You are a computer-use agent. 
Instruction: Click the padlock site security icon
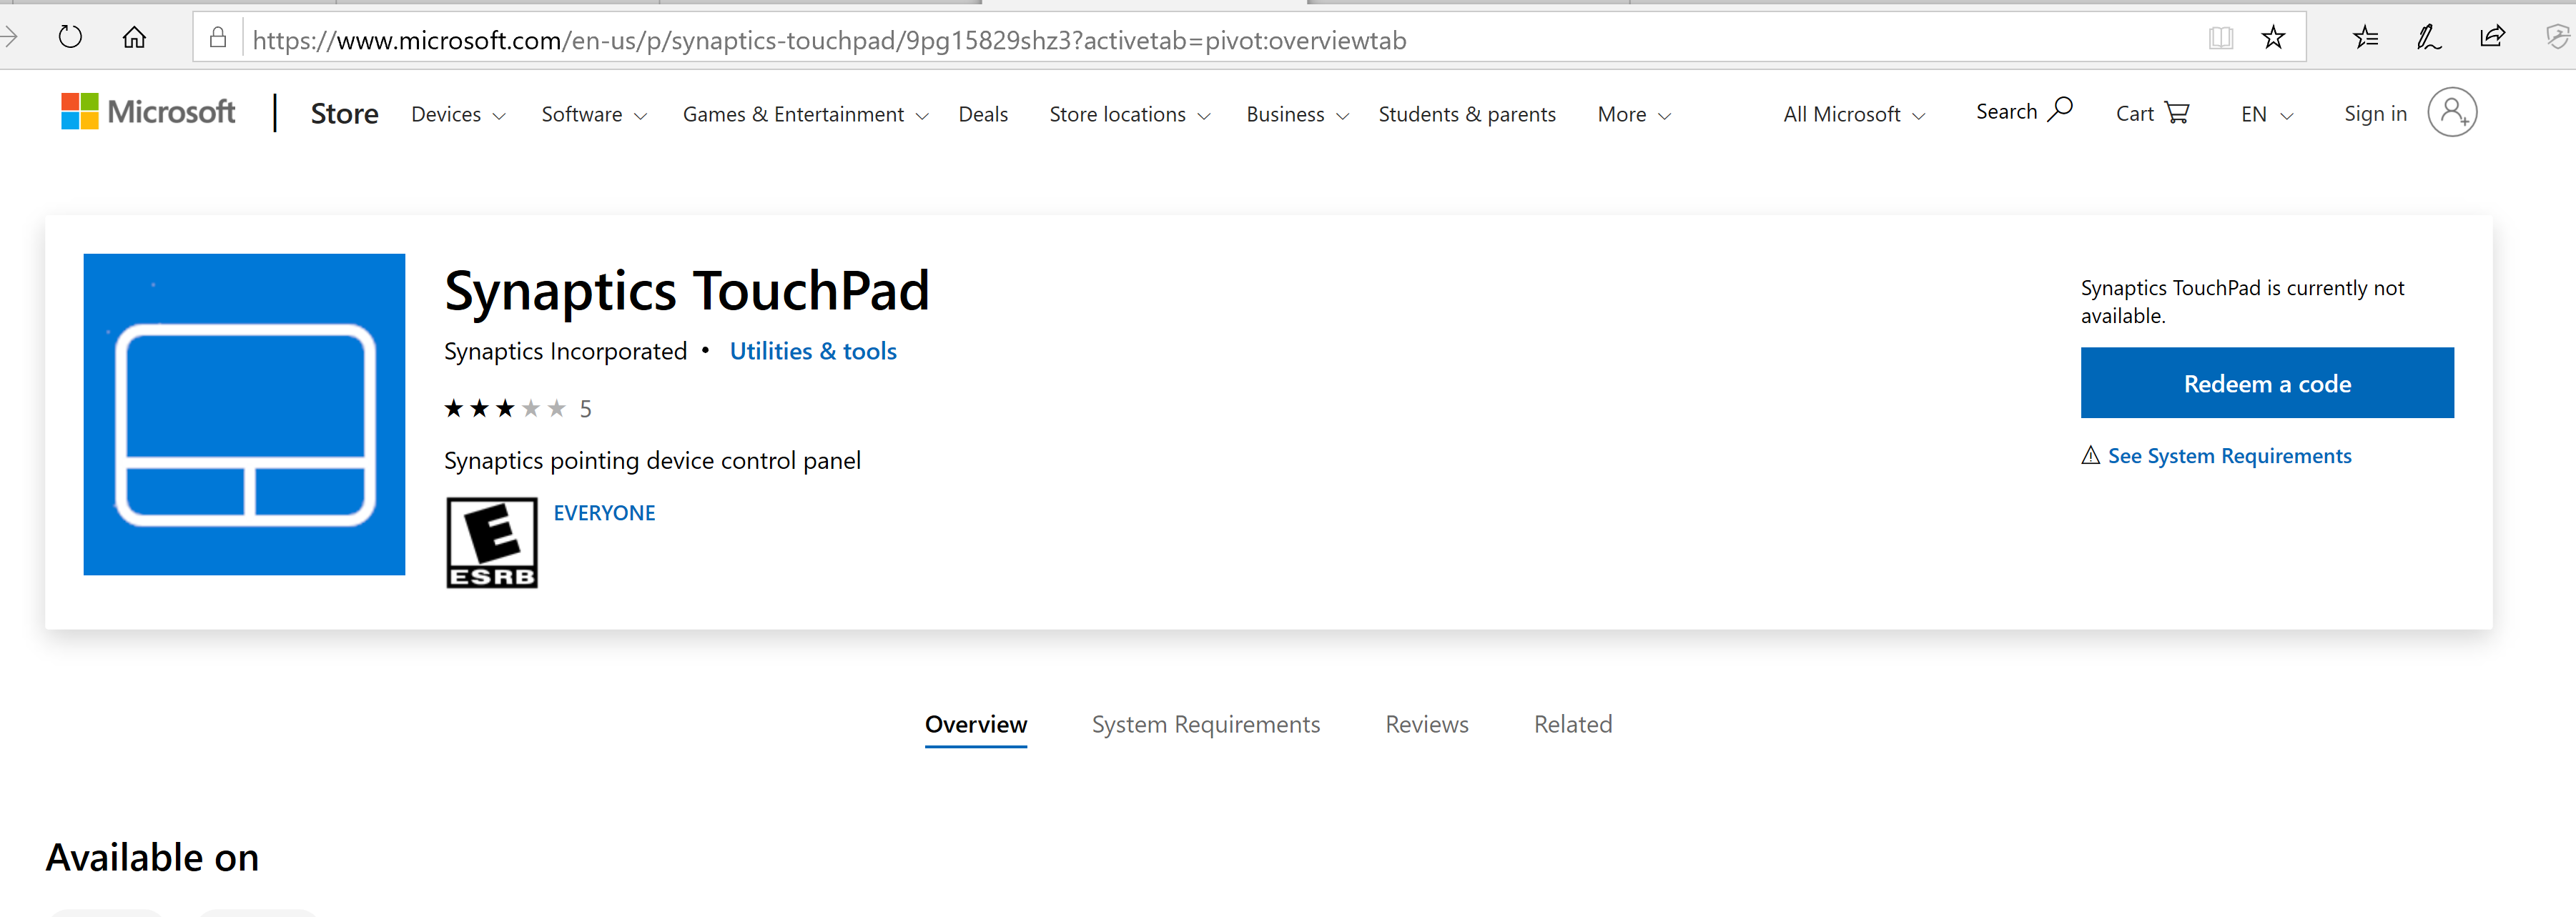(x=218, y=38)
